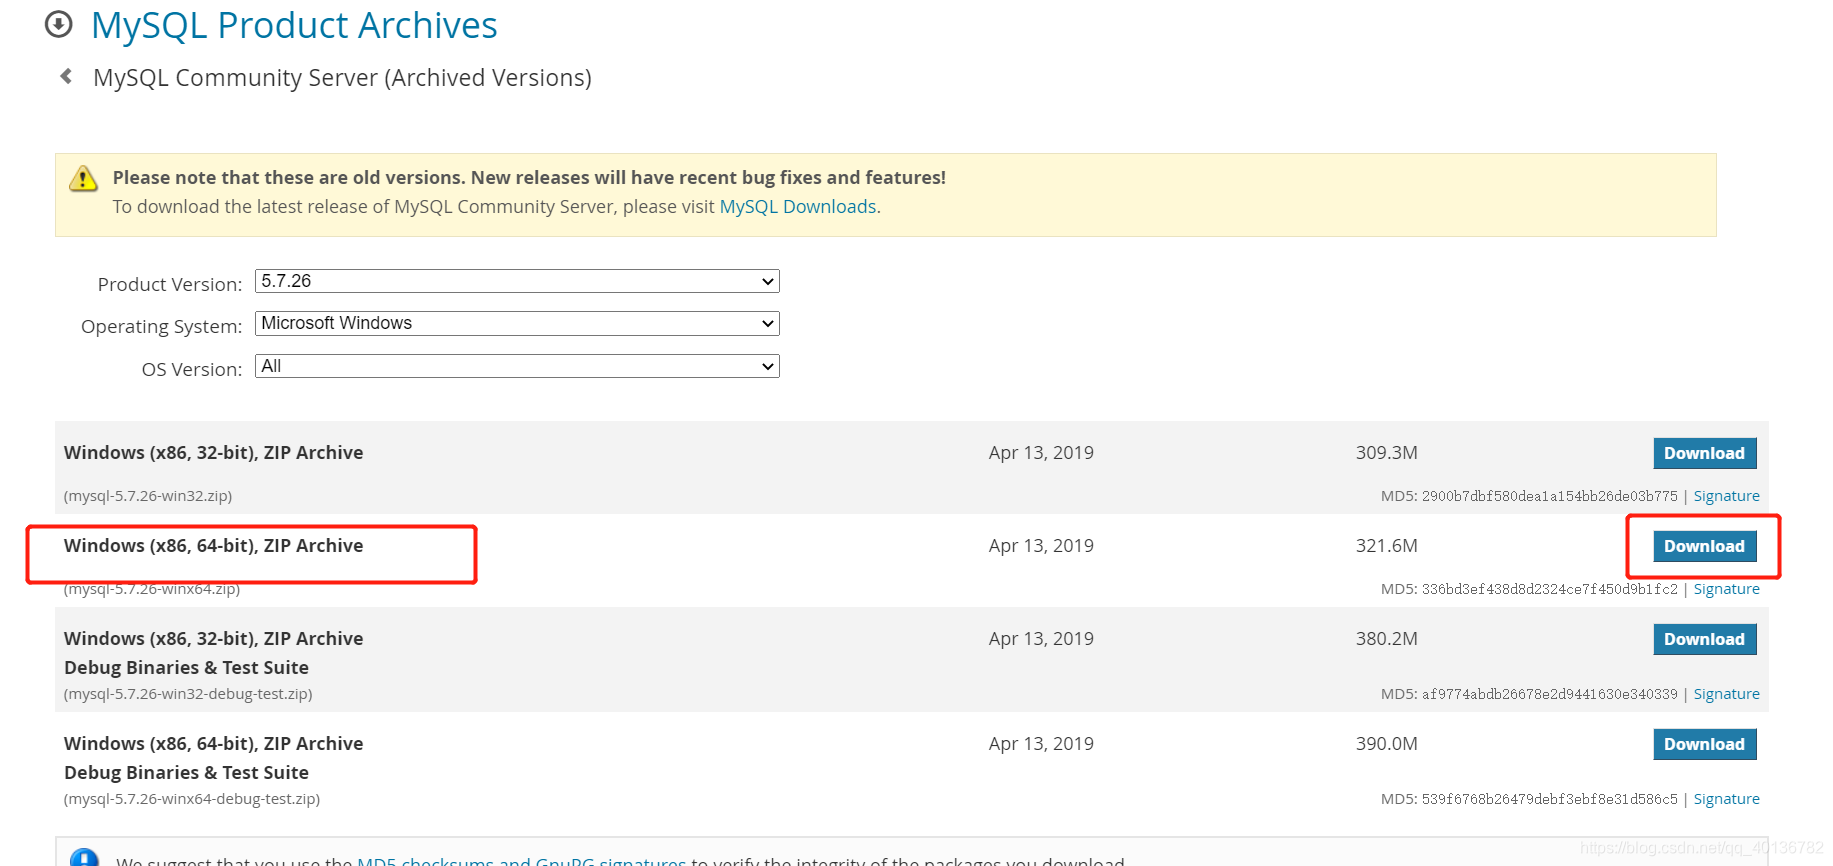Click the size value 390.0M
This screenshot has height=866, width=1833.
(1387, 744)
